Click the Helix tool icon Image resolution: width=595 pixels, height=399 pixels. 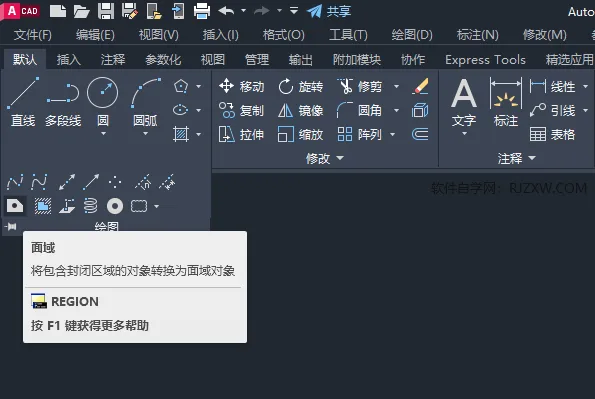tap(90, 206)
